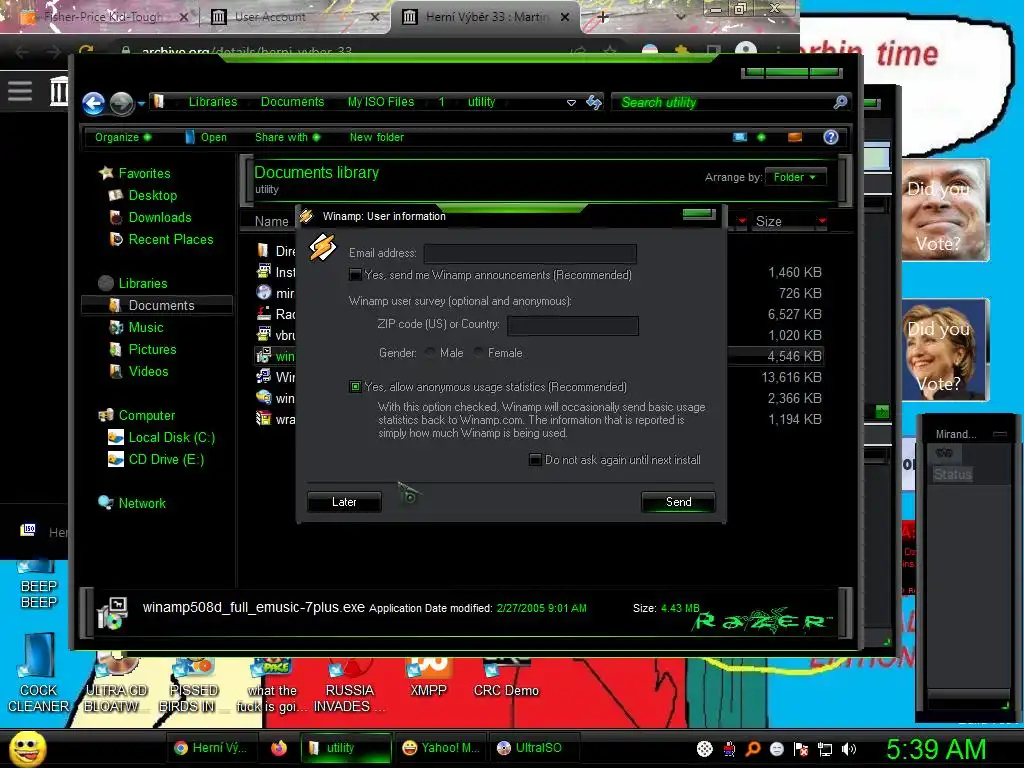
Task: Select the Male gender radio button
Action: [x=430, y=353]
